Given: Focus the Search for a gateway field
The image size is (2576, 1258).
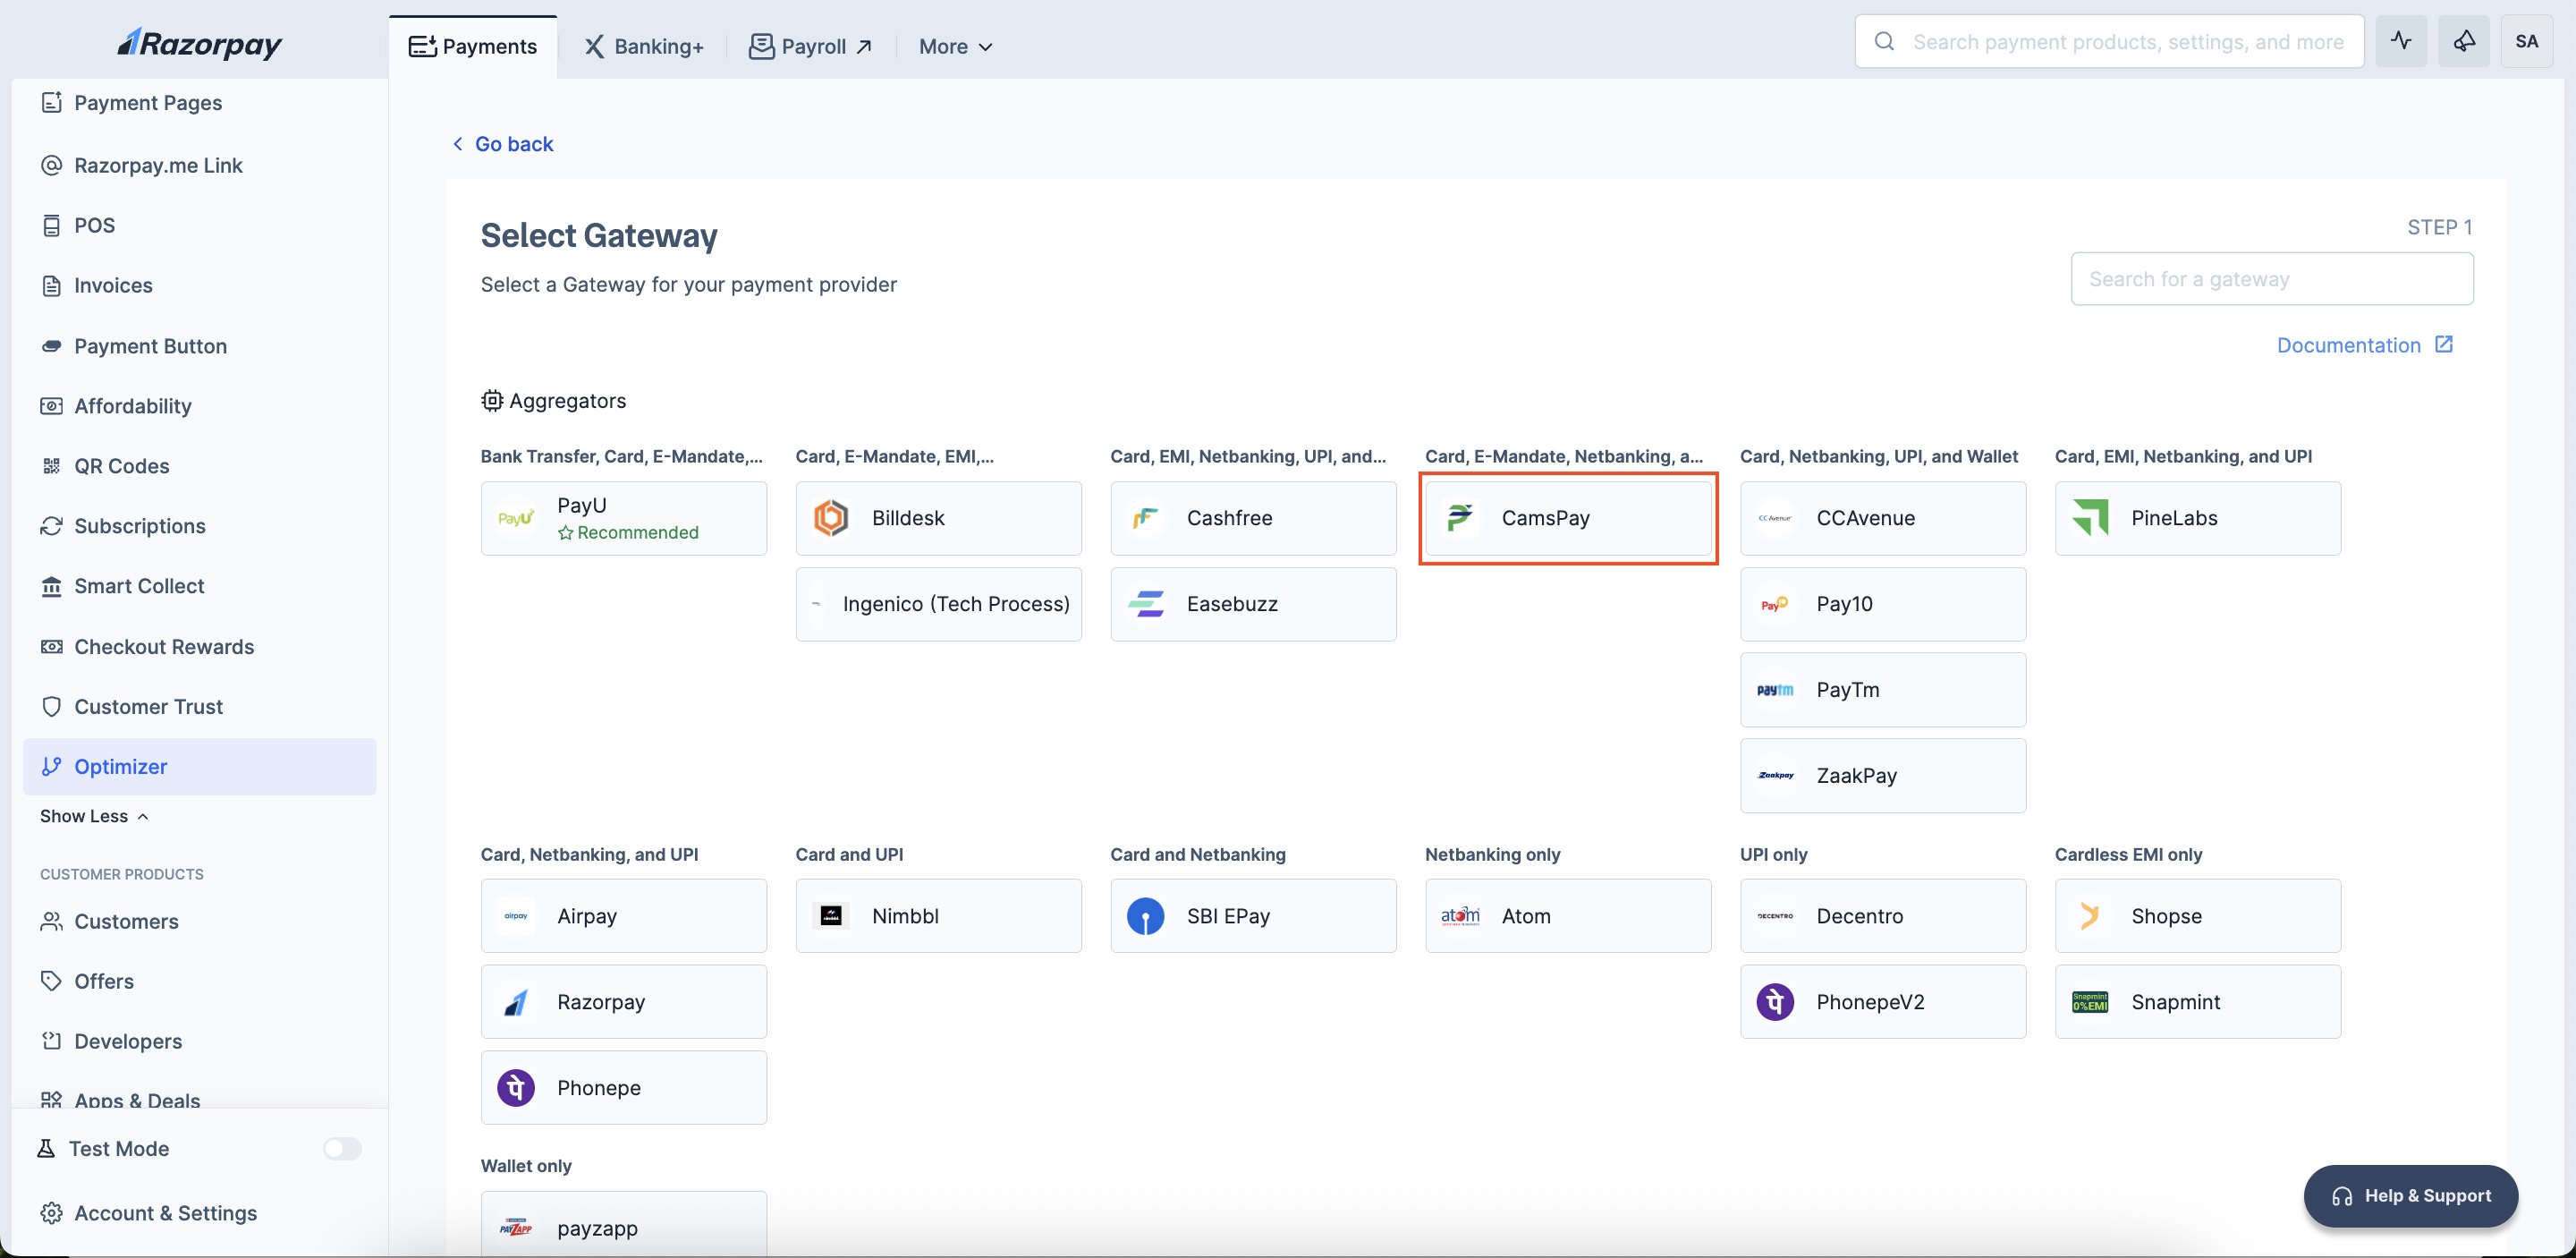Looking at the screenshot, I should pyautogui.click(x=2272, y=279).
